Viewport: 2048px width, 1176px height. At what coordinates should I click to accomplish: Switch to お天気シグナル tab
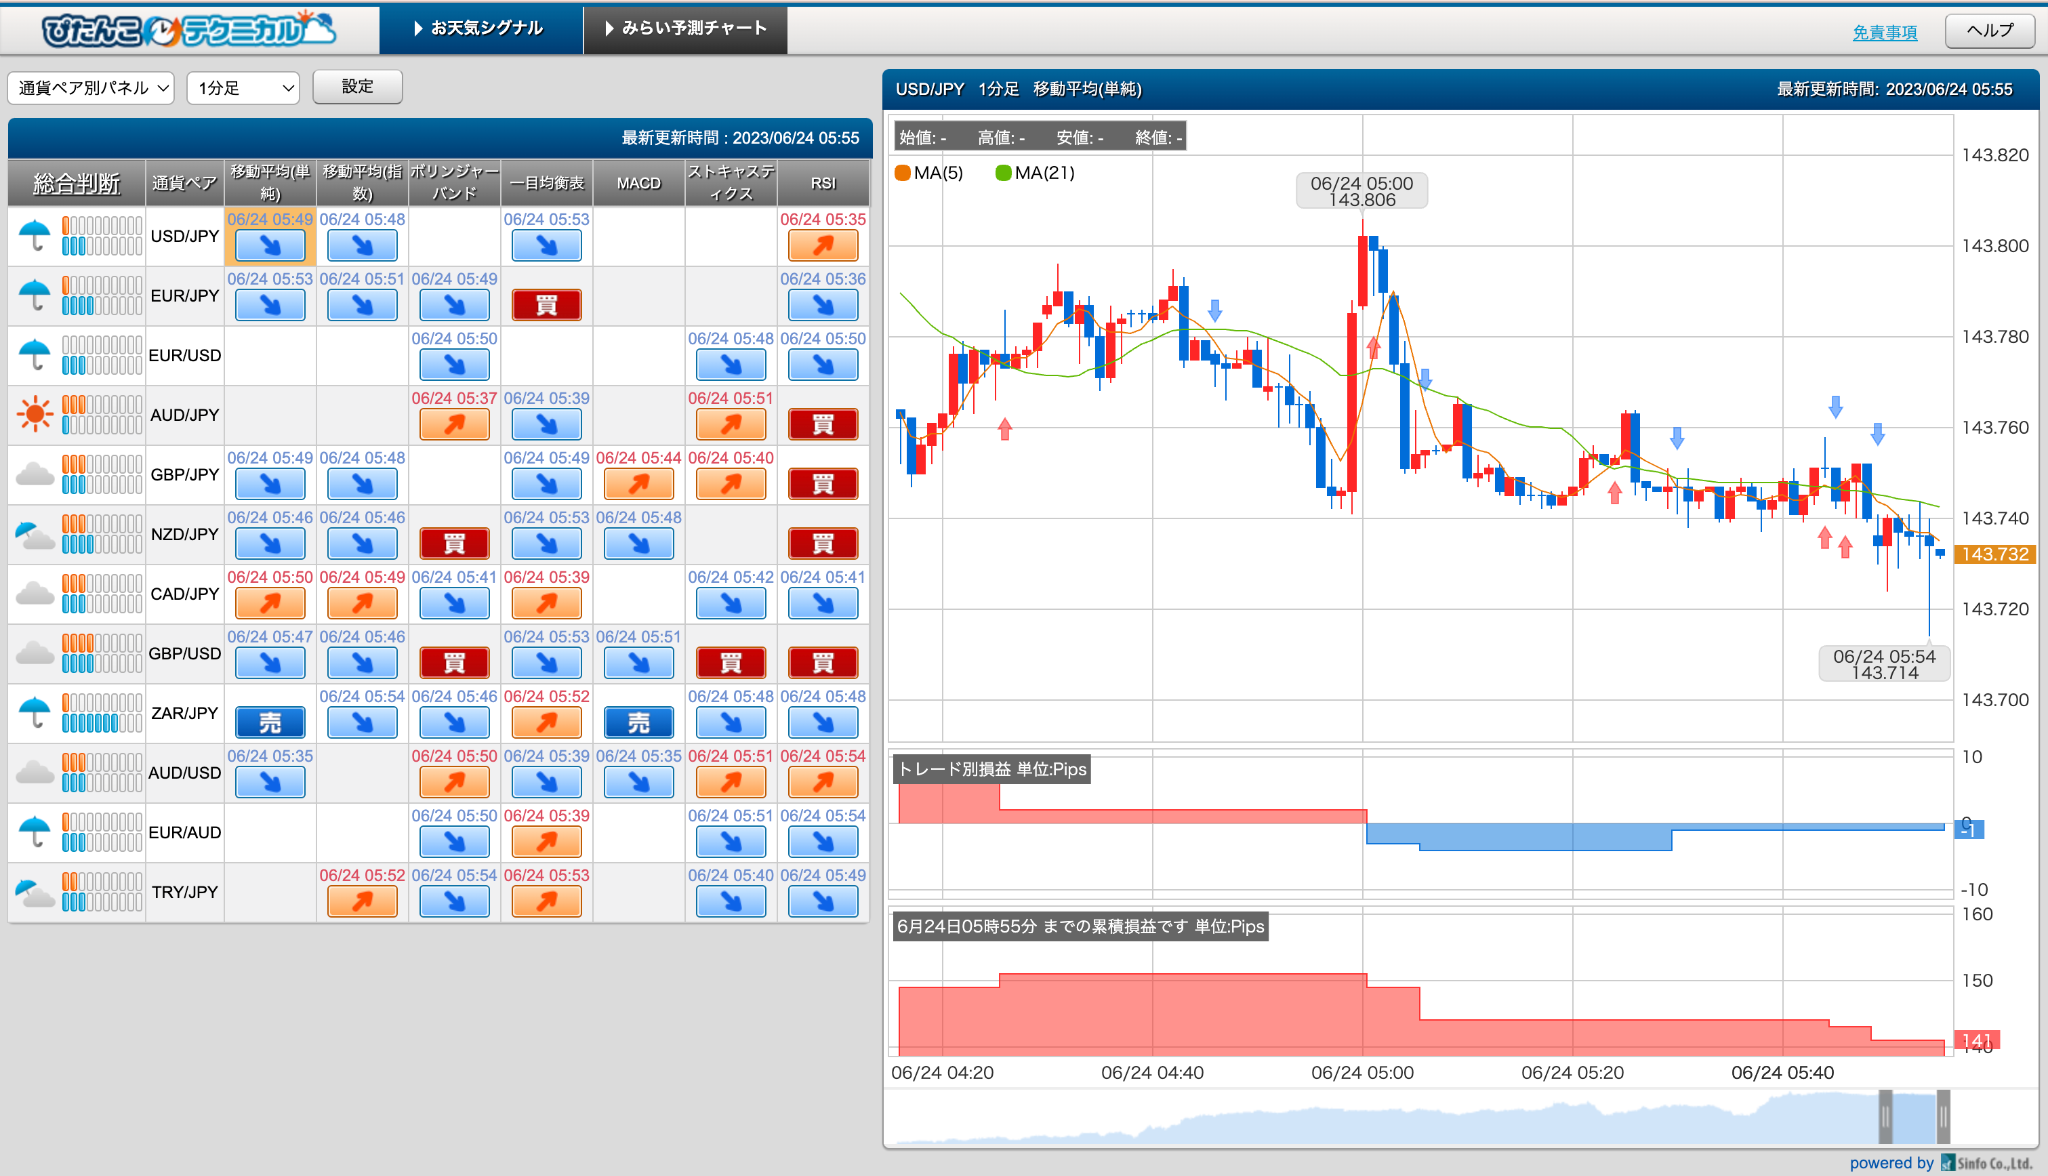[480, 29]
